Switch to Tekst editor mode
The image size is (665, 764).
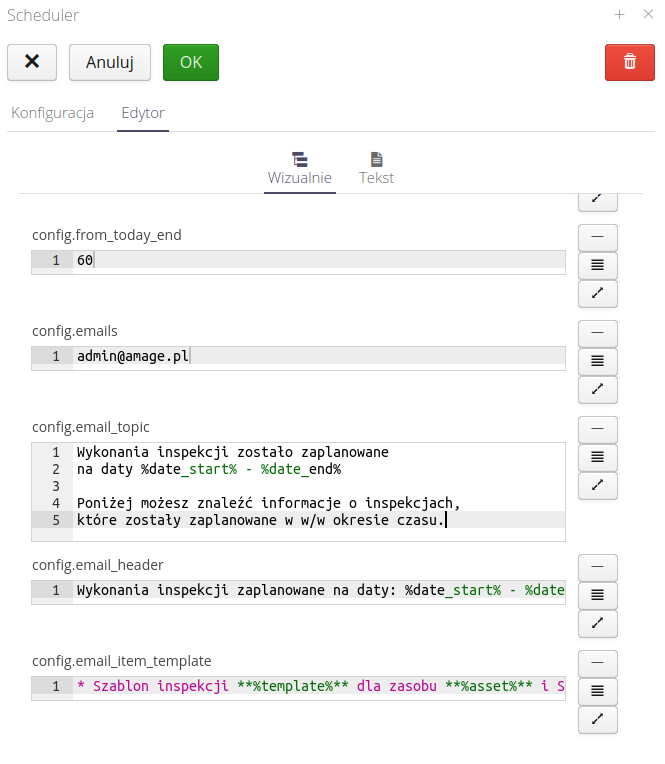376,168
